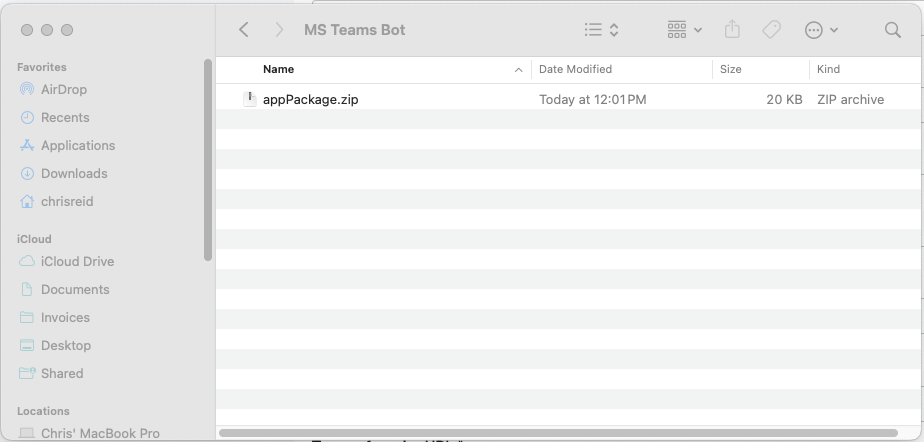Click the Favorites section header
This screenshot has height=442, width=924.
click(x=42, y=67)
